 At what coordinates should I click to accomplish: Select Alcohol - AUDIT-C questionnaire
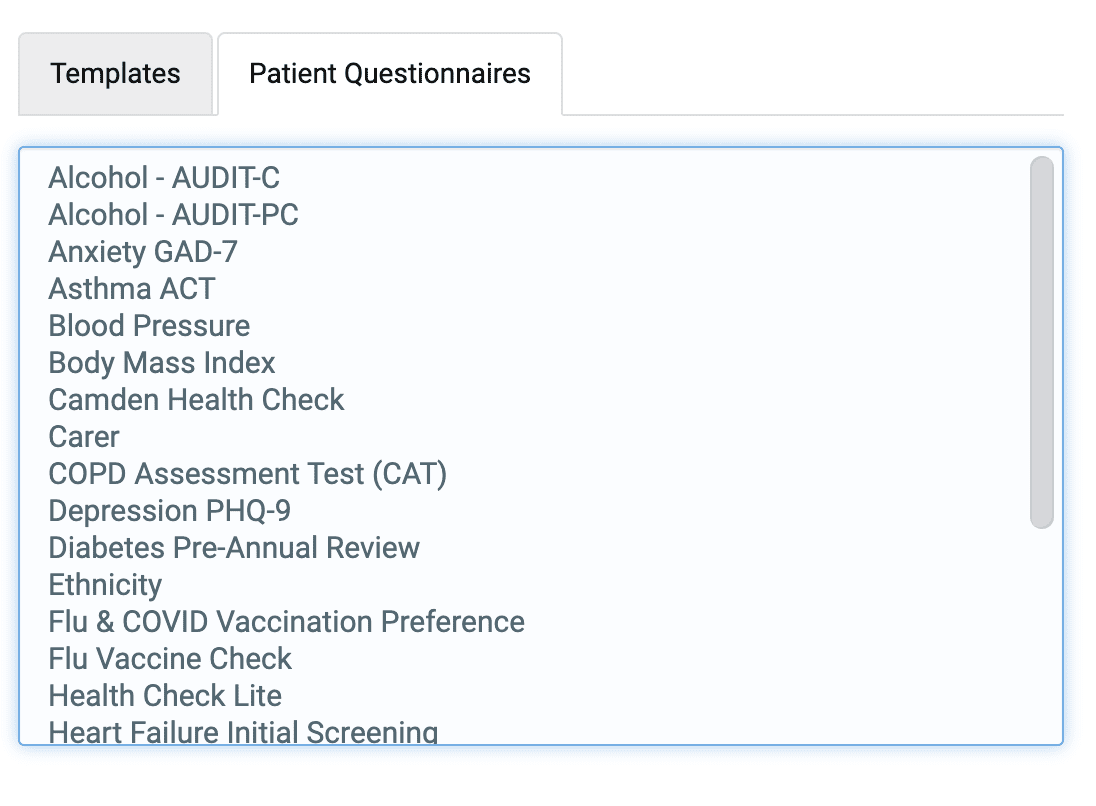164,178
